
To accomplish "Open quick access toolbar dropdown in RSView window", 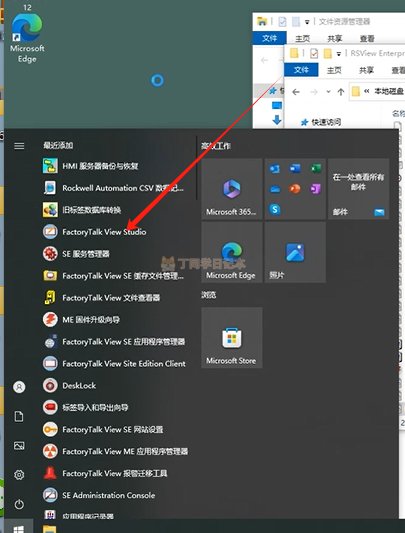I will coord(338,54).
